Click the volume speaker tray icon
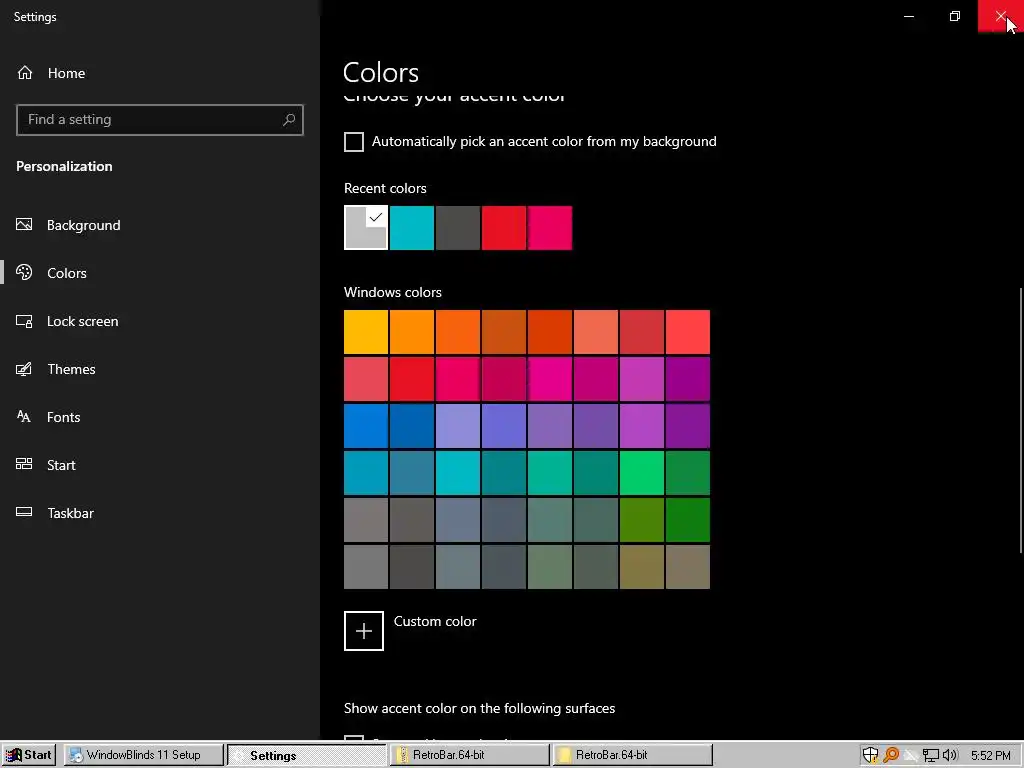The image size is (1024, 768). tap(949, 755)
